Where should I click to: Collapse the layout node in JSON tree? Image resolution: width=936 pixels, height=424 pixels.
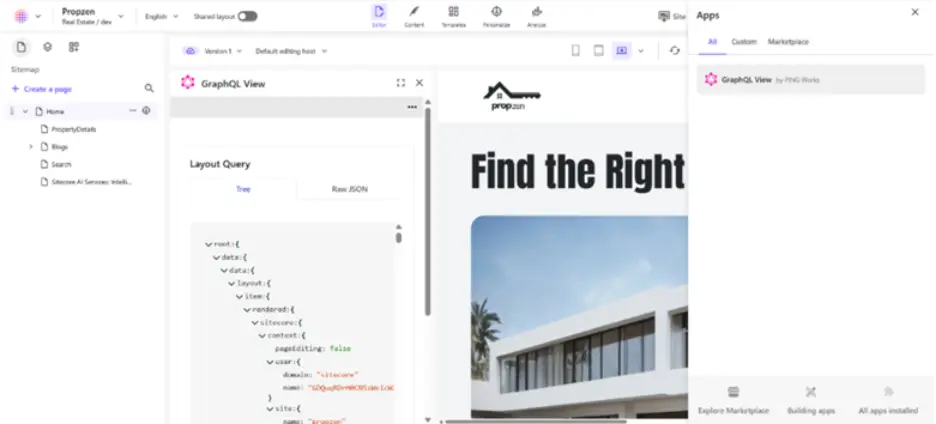click(x=232, y=284)
